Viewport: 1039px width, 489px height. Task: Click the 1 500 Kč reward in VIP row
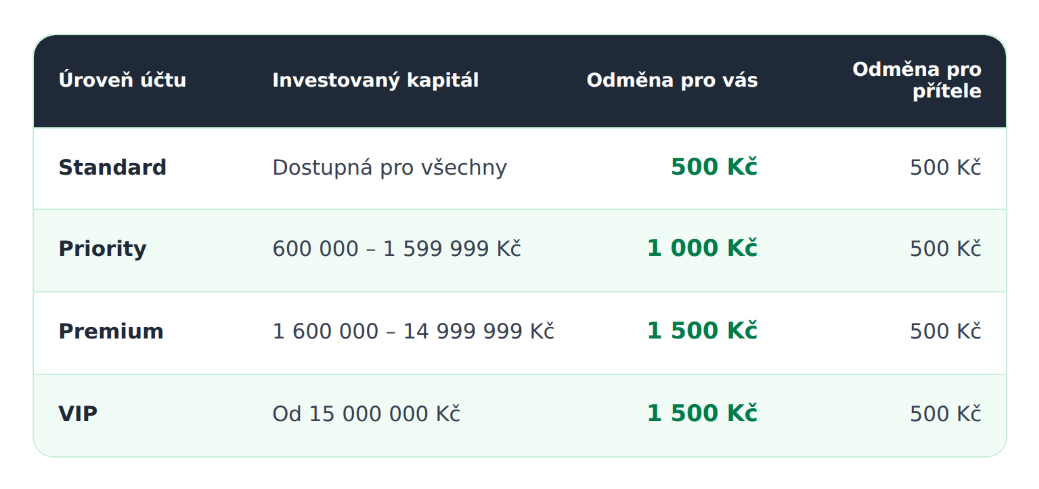pyautogui.click(x=702, y=413)
